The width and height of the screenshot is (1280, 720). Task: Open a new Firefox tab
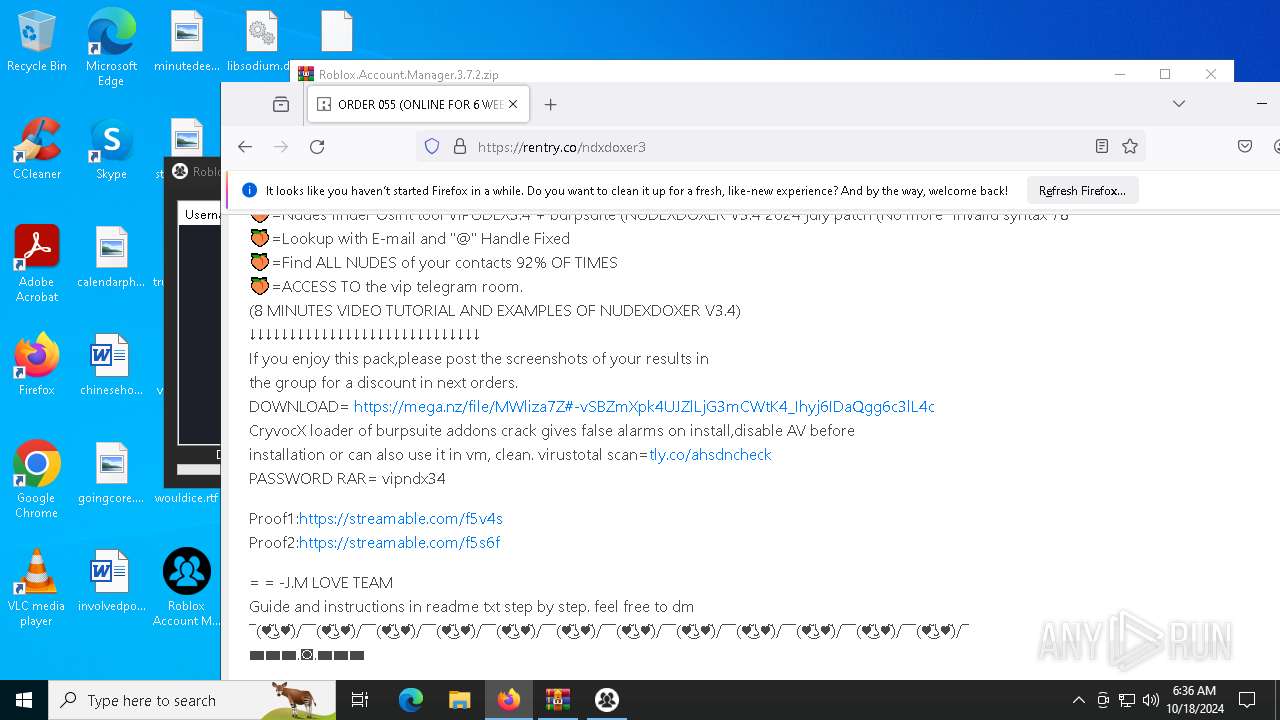pyautogui.click(x=550, y=104)
